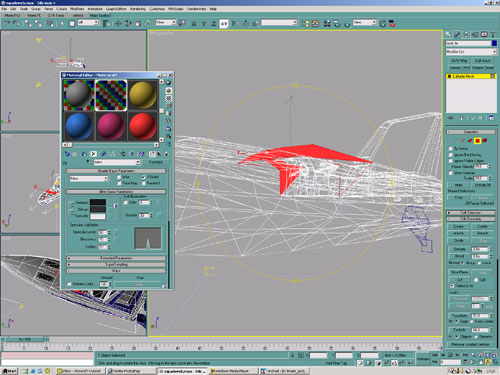This screenshot has height=375, width=500.
Task: Expand the Extended Parameters rollout
Action: [x=116, y=258]
